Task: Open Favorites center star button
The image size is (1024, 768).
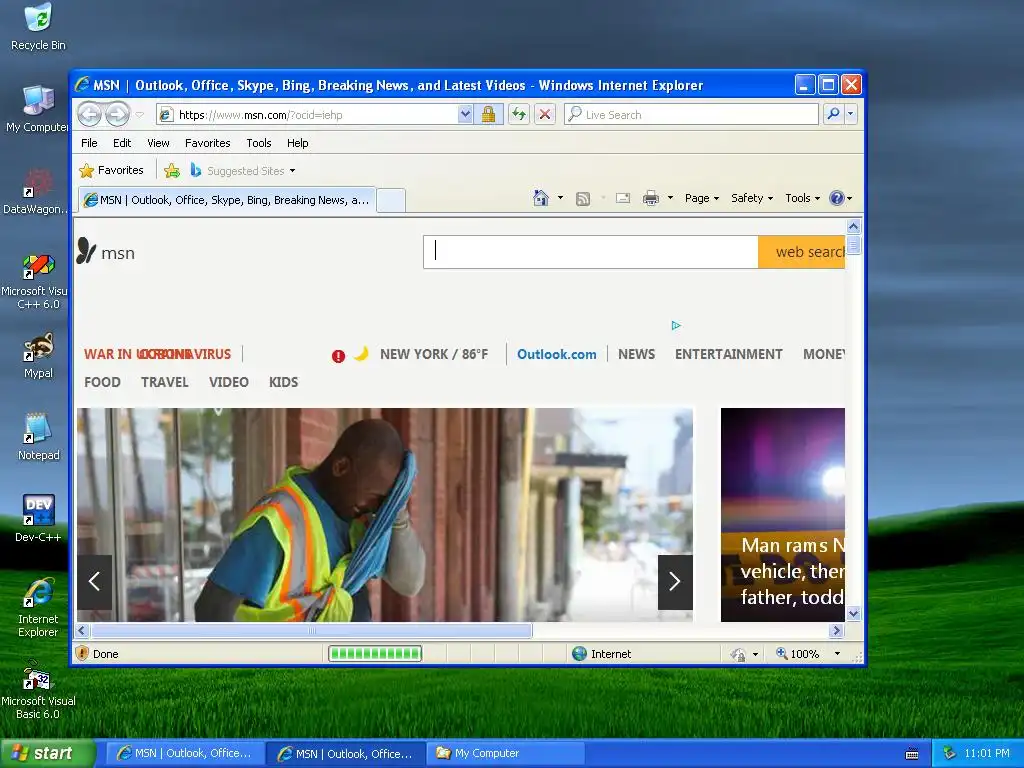Action: pos(111,170)
